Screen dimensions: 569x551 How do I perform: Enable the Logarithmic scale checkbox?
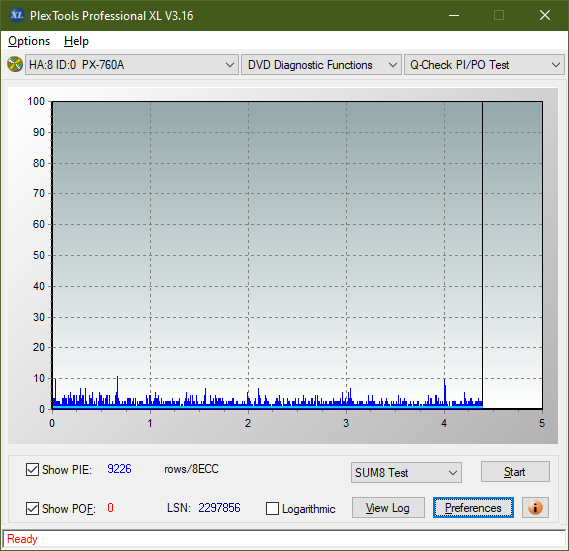273,508
